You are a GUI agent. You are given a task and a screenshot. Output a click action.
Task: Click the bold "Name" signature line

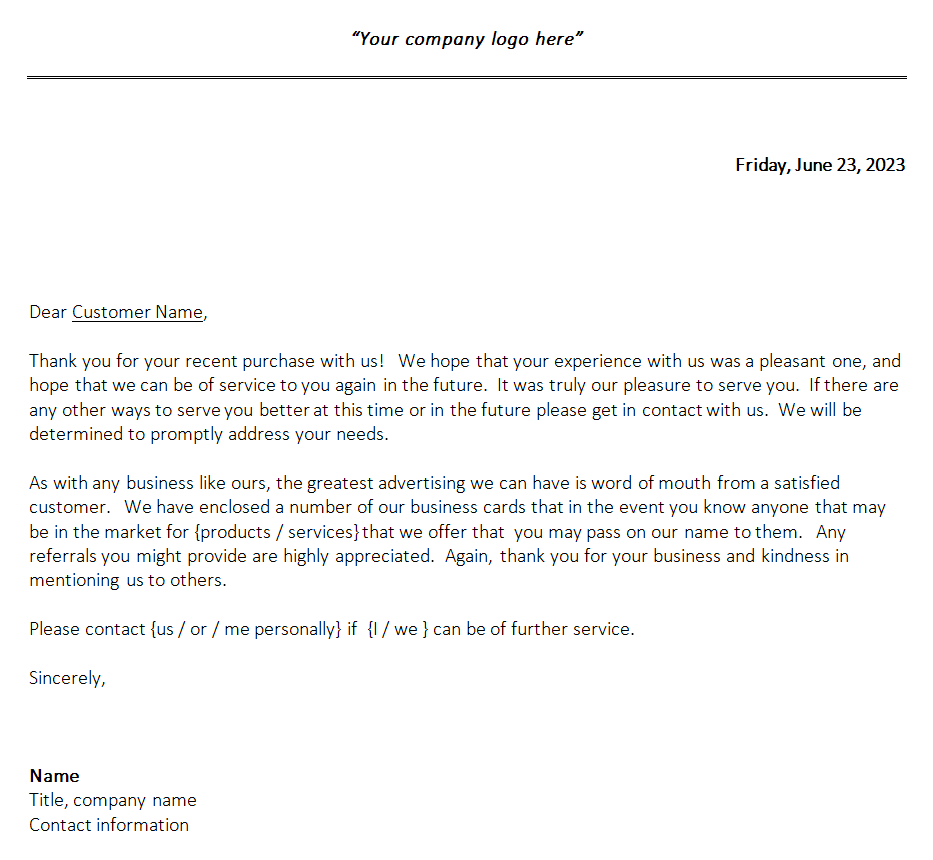[54, 776]
